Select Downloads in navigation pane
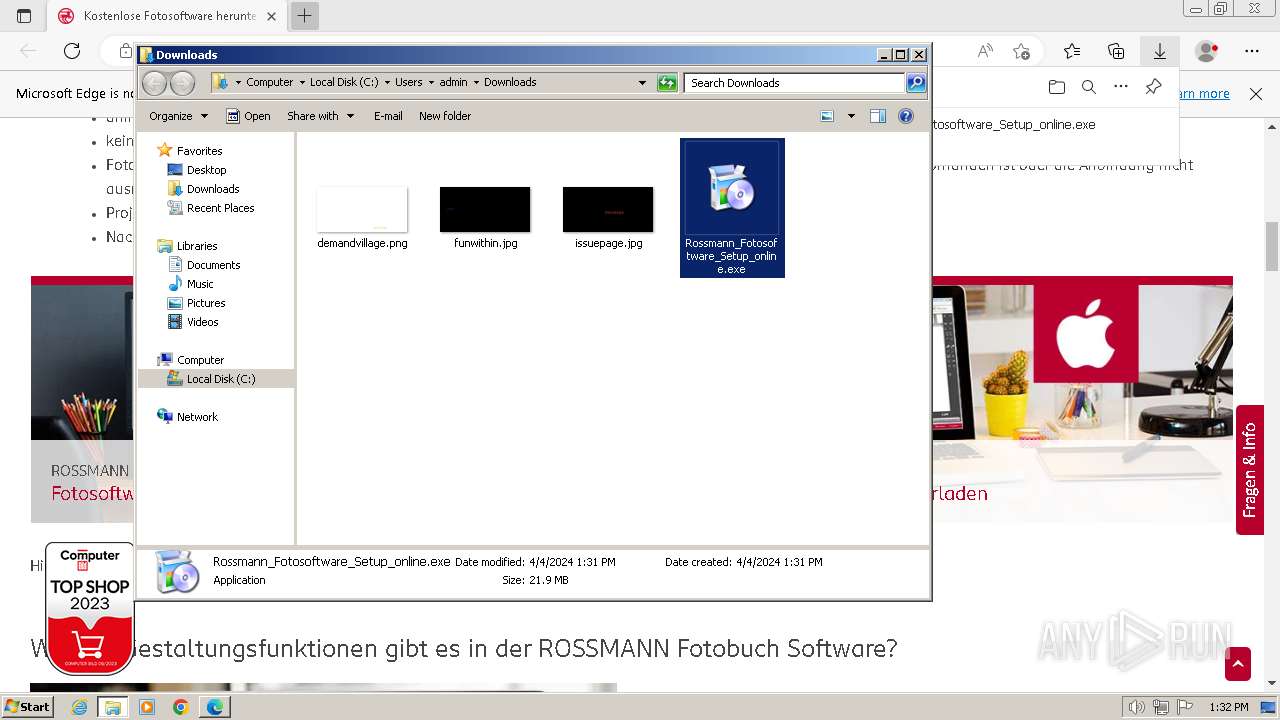The width and height of the screenshot is (1280, 720). click(212, 189)
